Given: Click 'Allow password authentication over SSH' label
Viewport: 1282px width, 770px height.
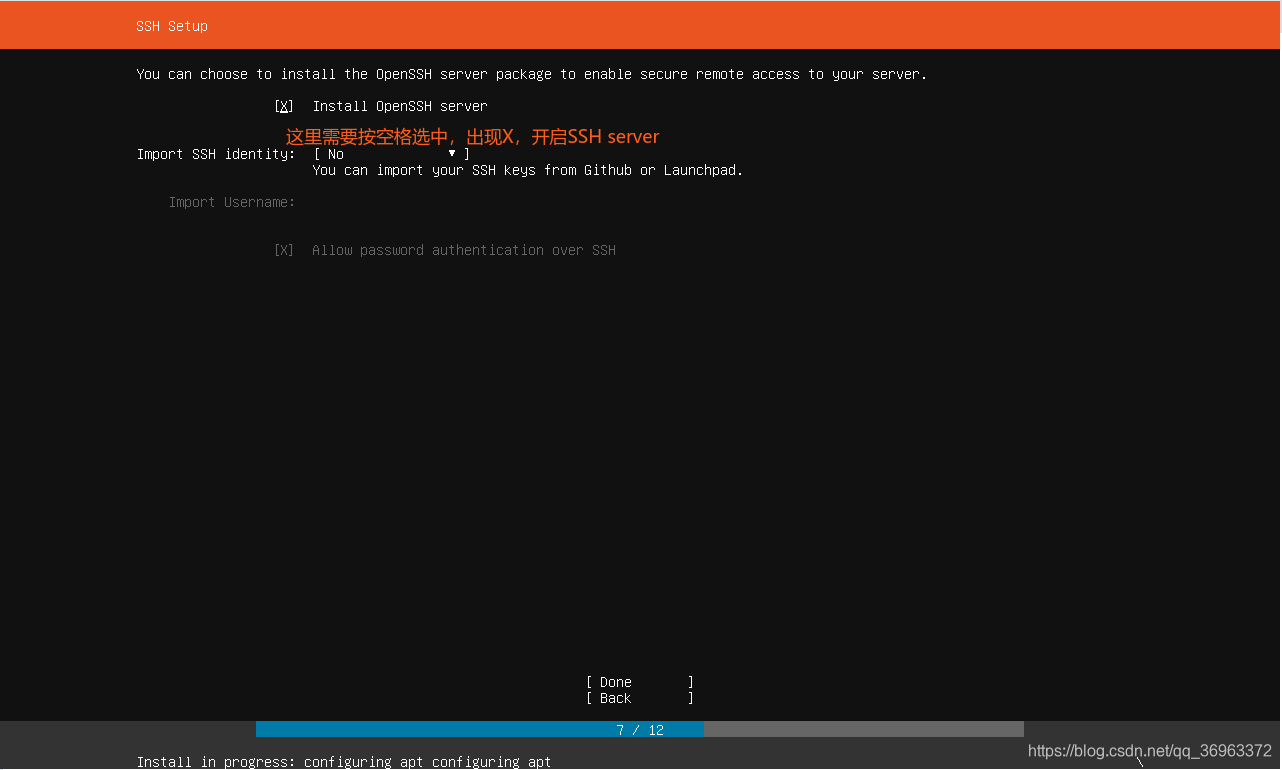Looking at the screenshot, I should point(464,250).
